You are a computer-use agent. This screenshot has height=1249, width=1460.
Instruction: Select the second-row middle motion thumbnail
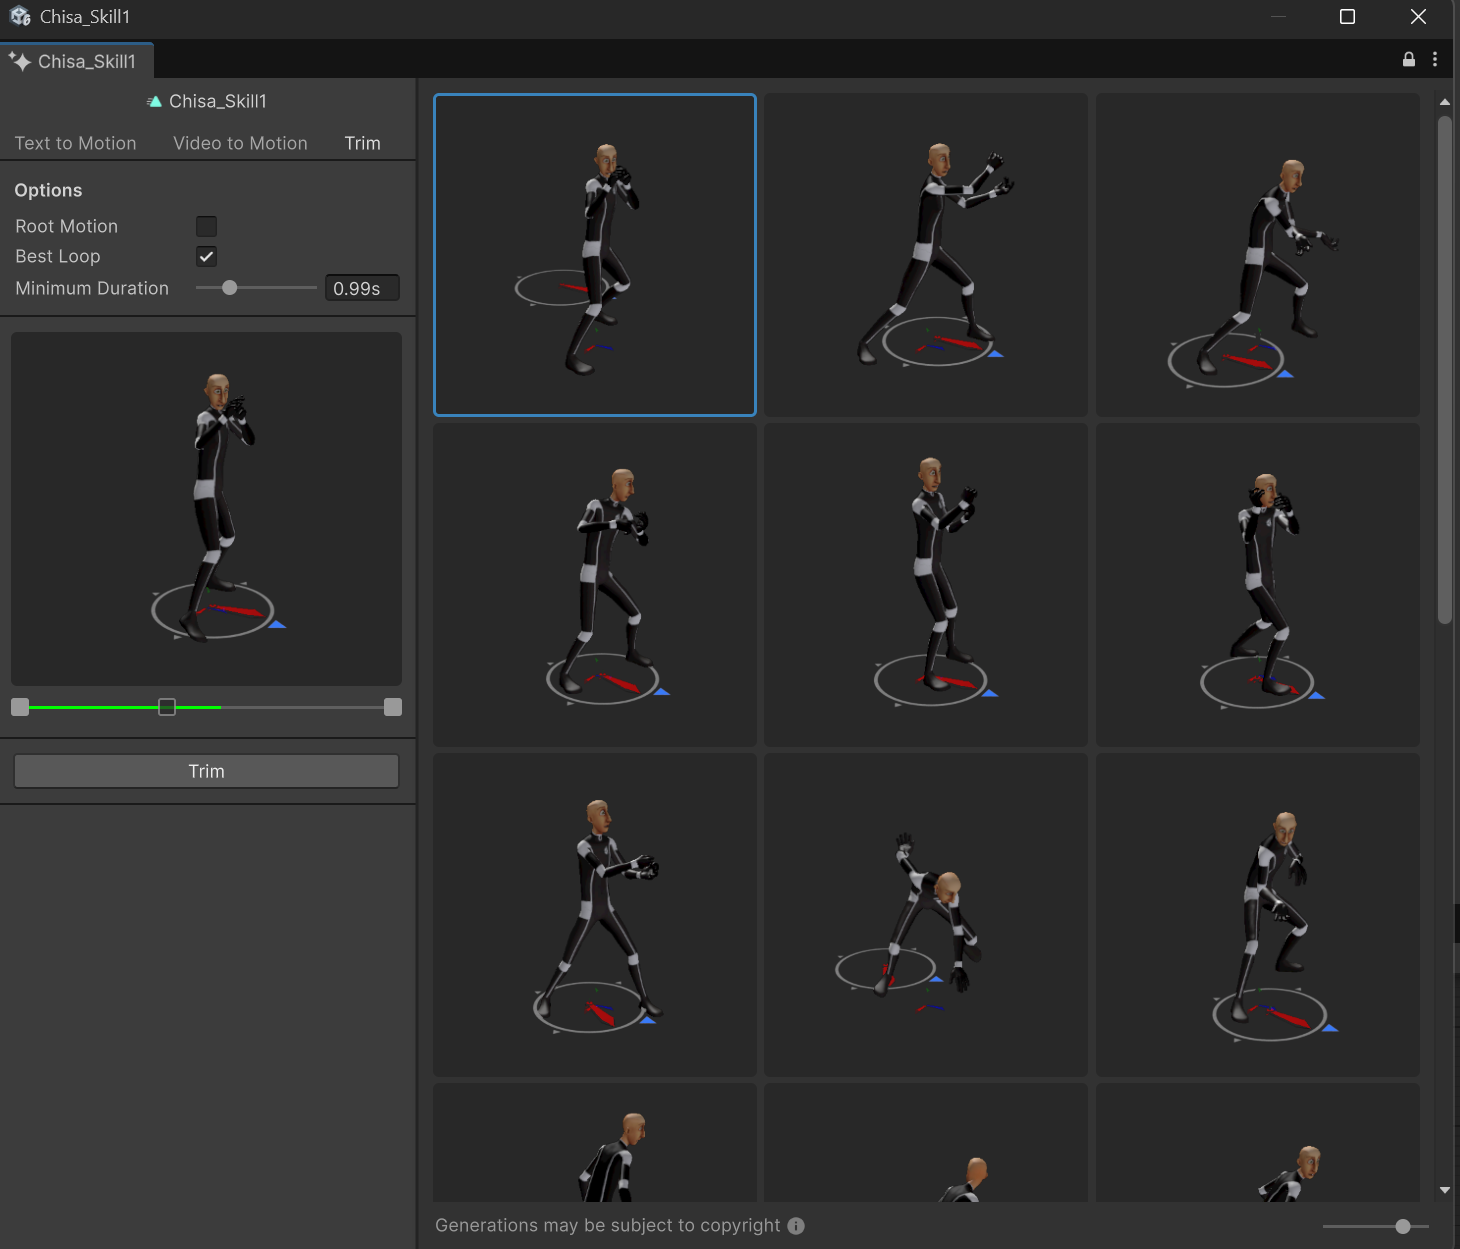click(x=926, y=585)
